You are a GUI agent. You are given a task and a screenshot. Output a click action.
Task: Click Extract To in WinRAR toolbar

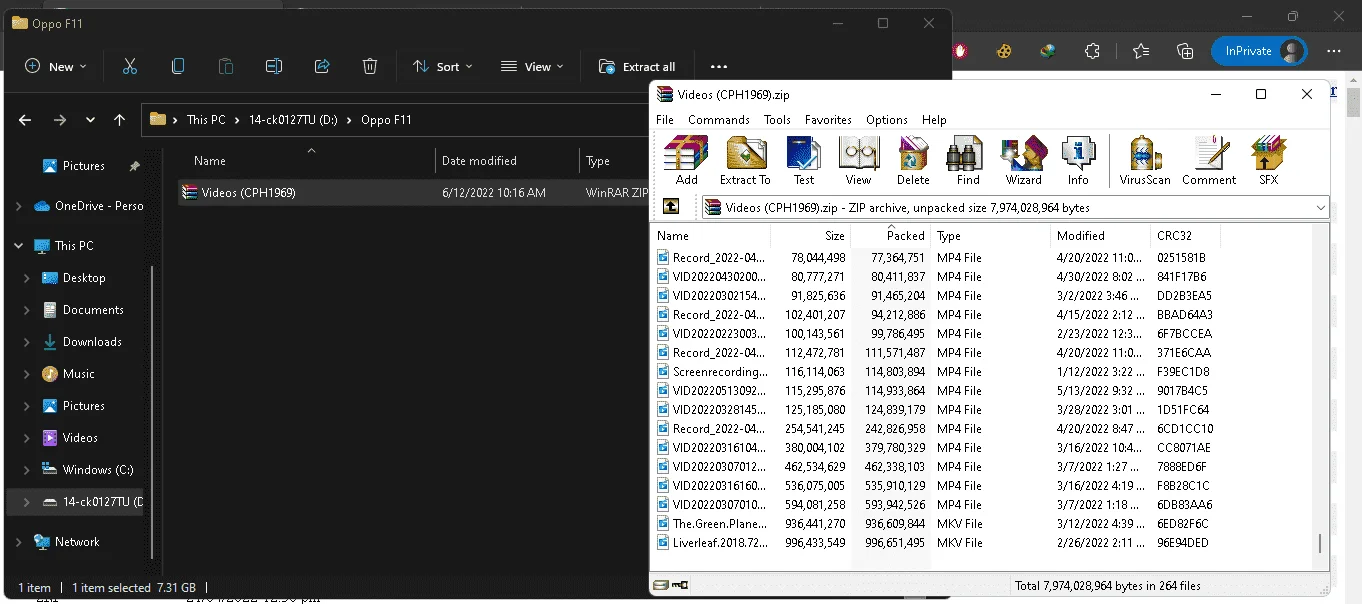click(x=745, y=160)
